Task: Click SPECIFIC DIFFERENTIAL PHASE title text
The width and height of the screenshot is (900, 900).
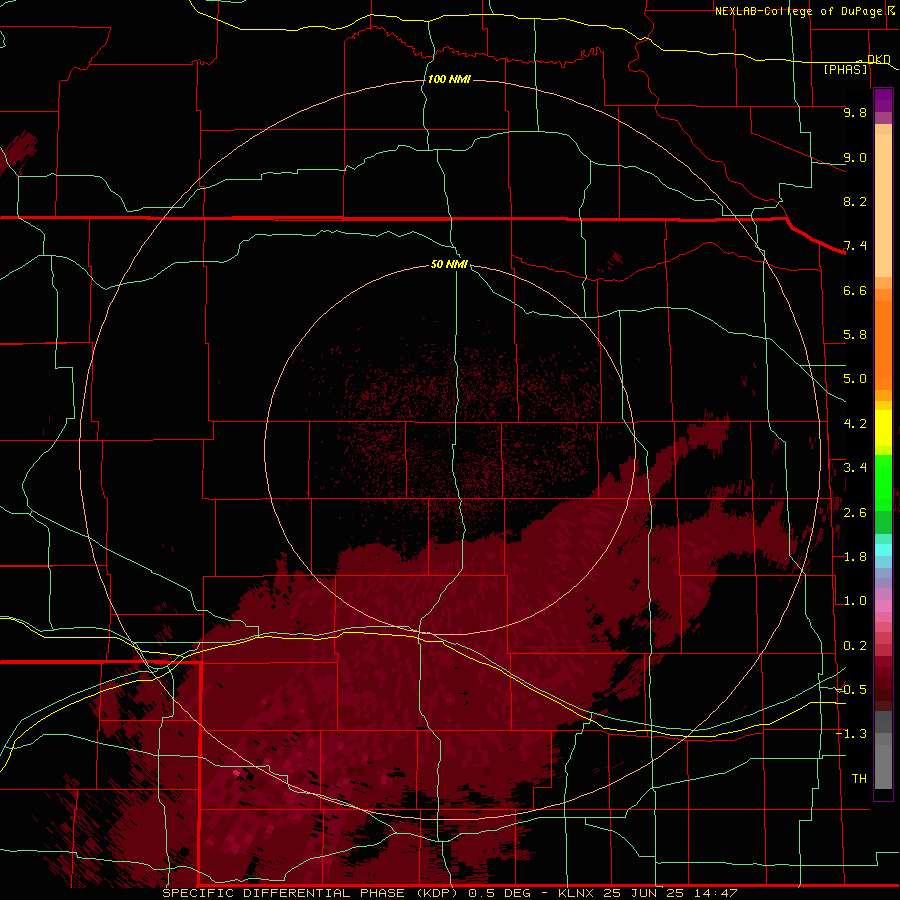Action: pos(284,893)
